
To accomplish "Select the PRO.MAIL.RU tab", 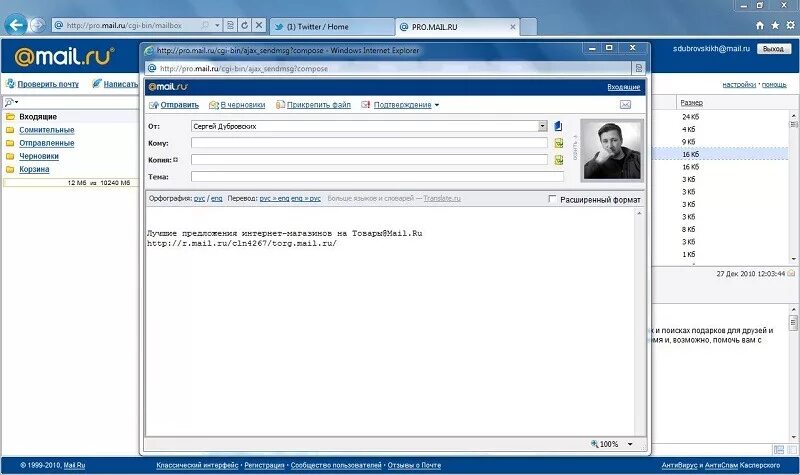I will 457,27.
